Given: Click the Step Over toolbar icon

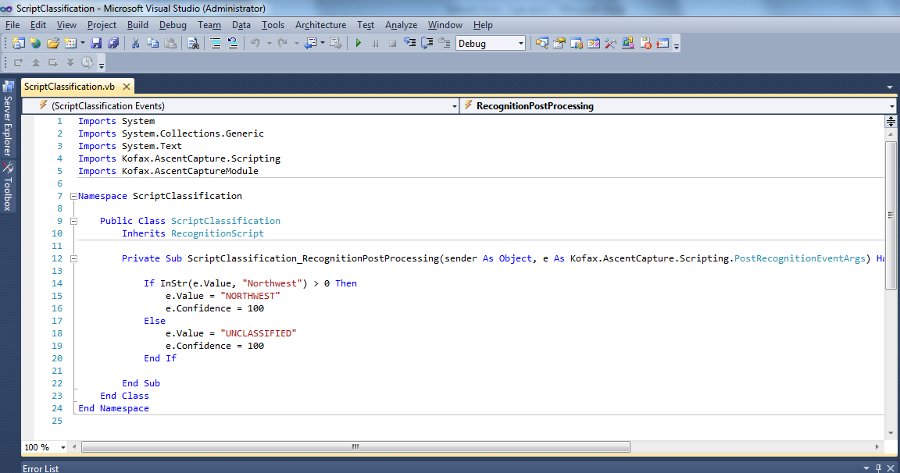Looking at the screenshot, I should coord(427,44).
